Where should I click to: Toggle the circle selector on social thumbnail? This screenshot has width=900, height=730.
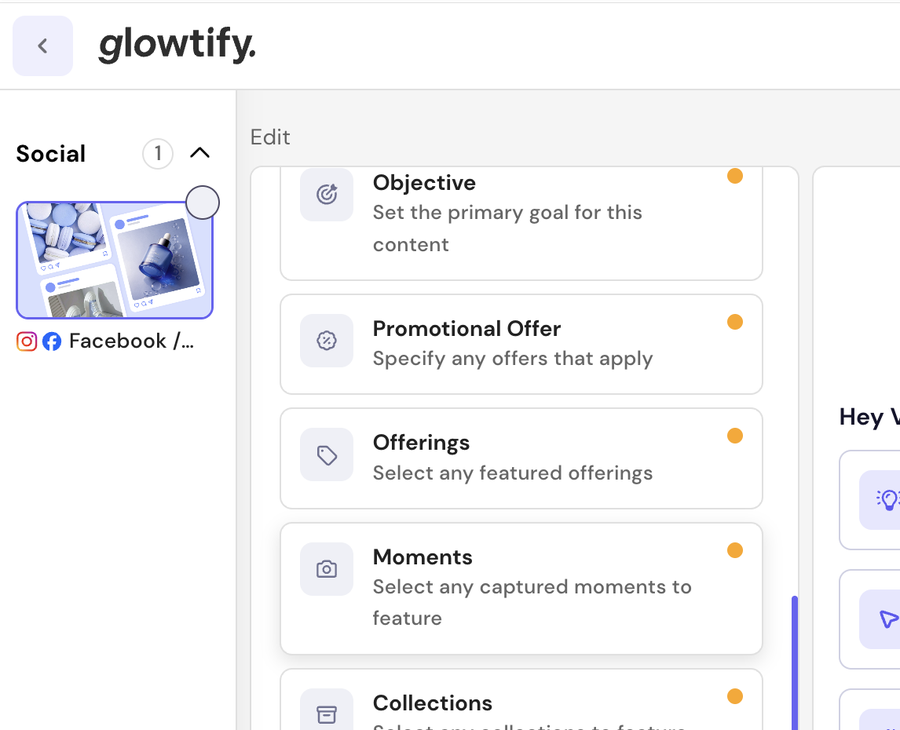point(203,203)
